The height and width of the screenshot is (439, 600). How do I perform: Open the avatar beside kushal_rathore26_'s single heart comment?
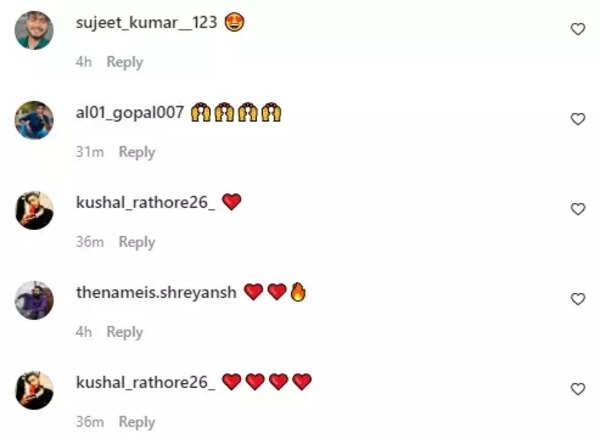34,210
